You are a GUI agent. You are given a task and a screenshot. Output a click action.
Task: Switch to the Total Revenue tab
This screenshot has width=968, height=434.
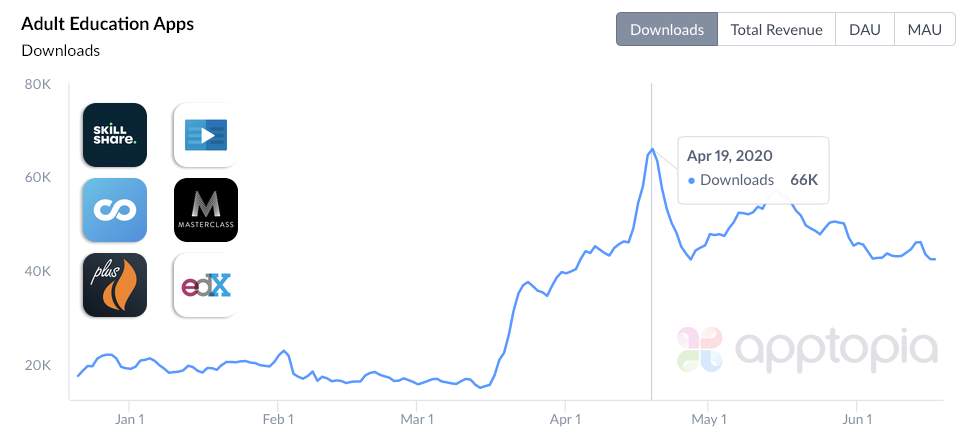(776, 29)
